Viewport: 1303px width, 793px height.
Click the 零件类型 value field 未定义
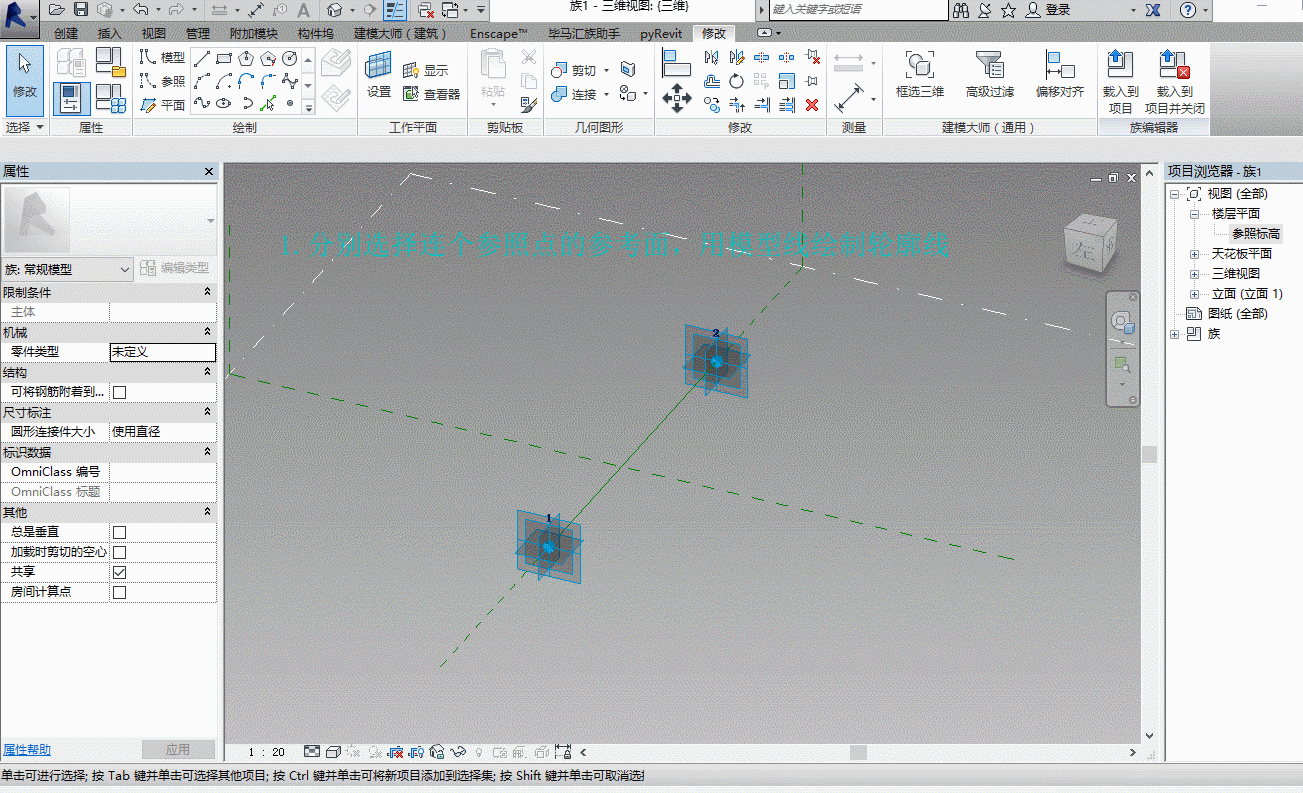163,352
